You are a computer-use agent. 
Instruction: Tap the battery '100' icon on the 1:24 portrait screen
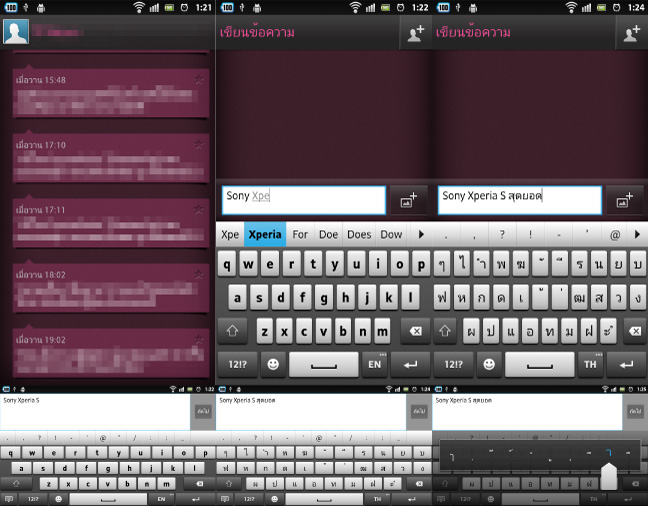pos(443,7)
